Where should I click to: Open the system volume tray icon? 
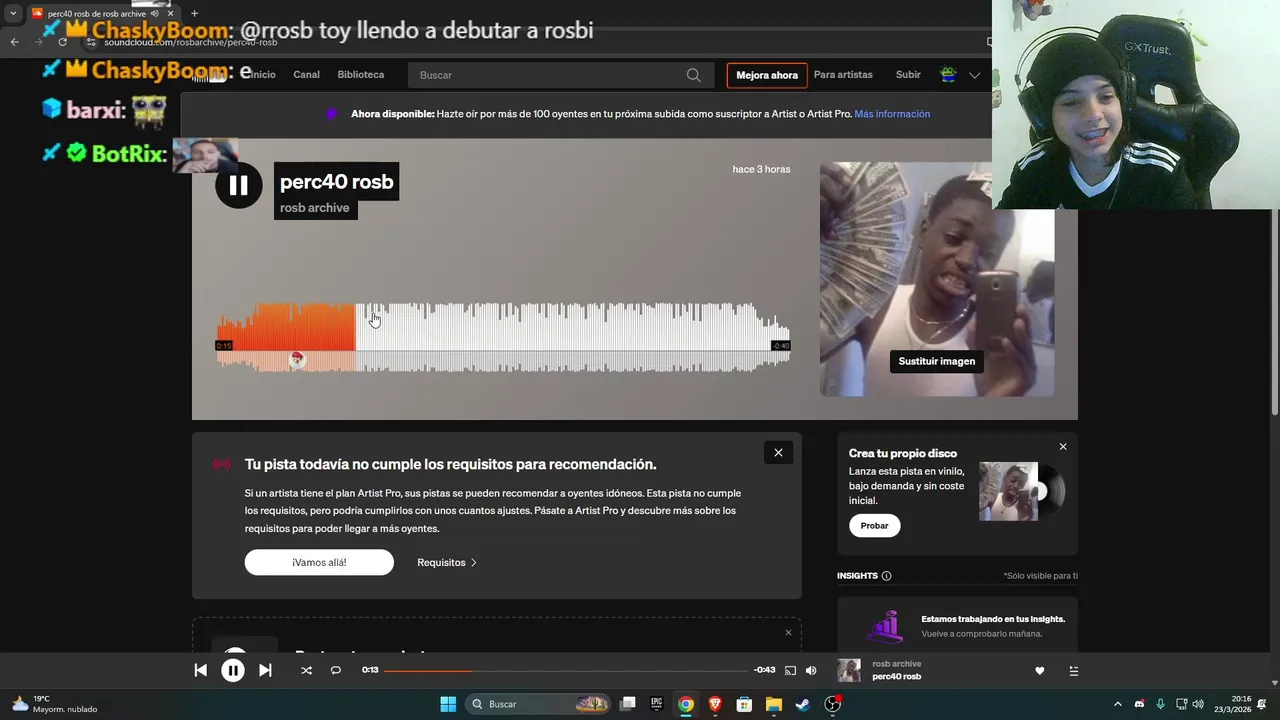1198,704
